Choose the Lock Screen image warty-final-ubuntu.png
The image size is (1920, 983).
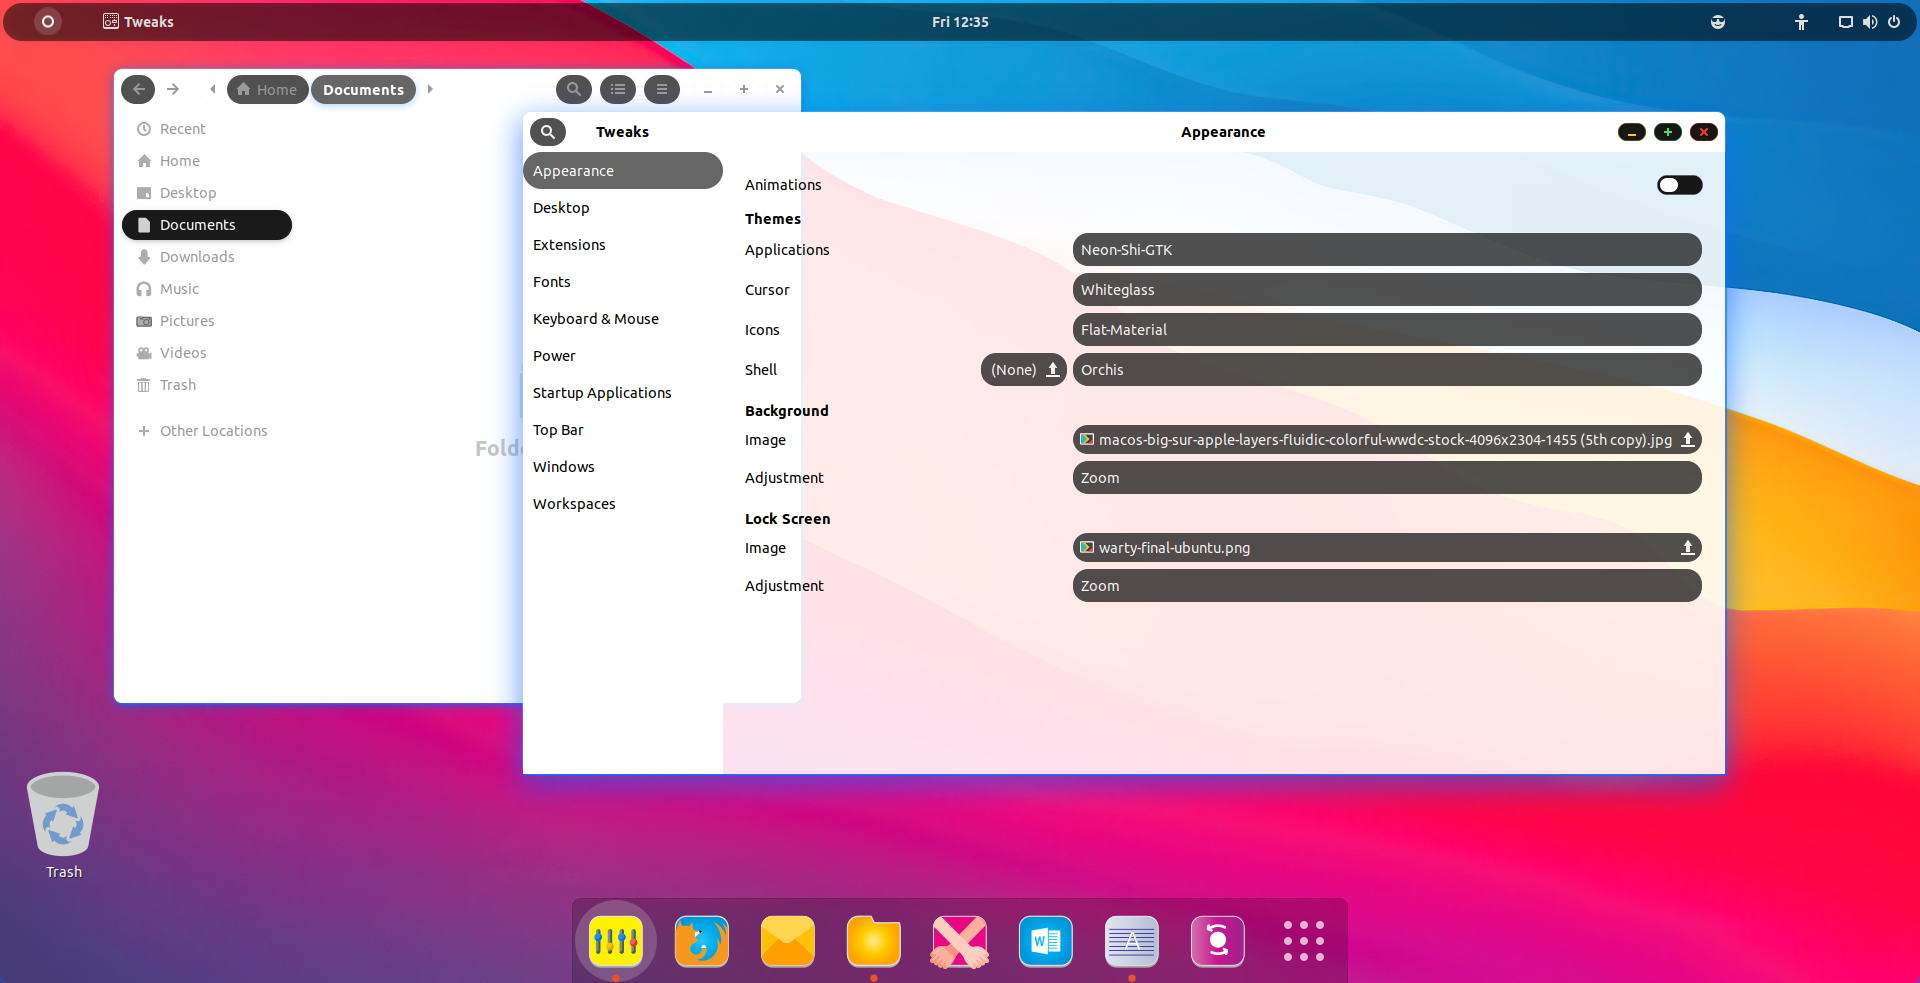pos(1387,548)
